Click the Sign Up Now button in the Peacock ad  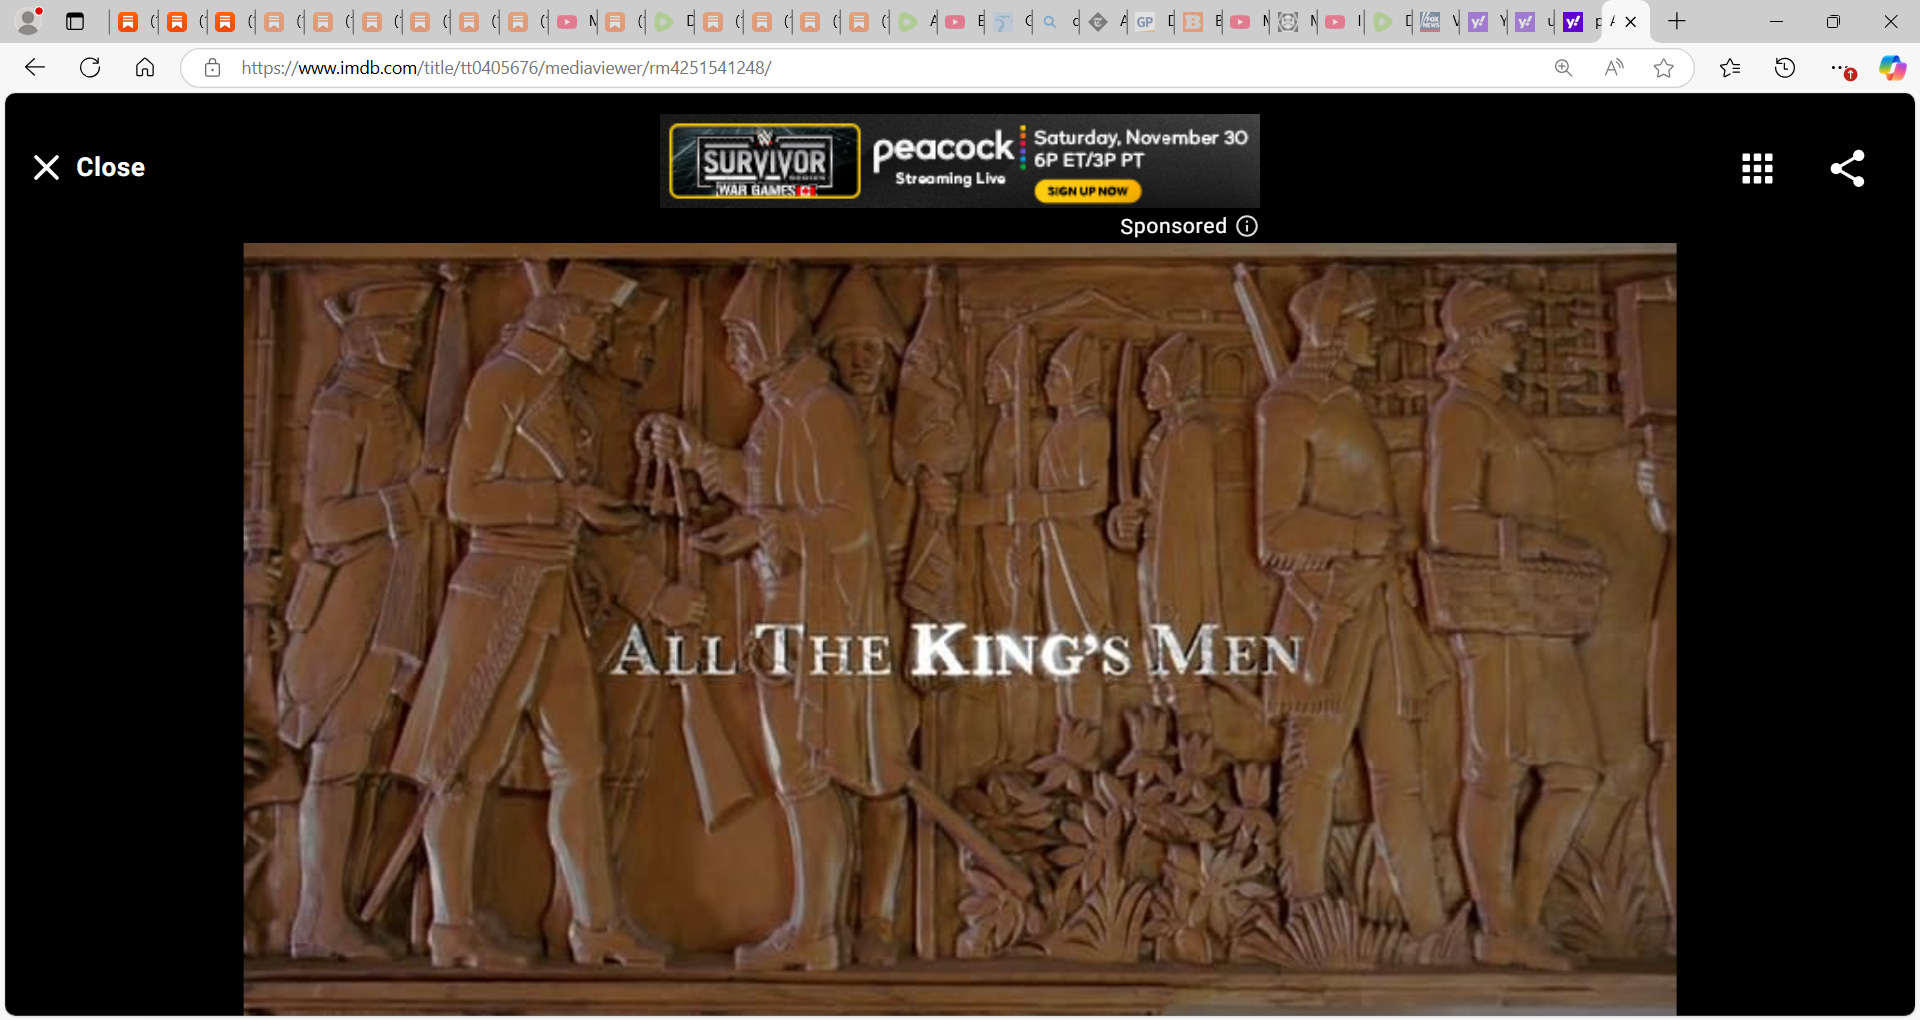click(x=1087, y=191)
